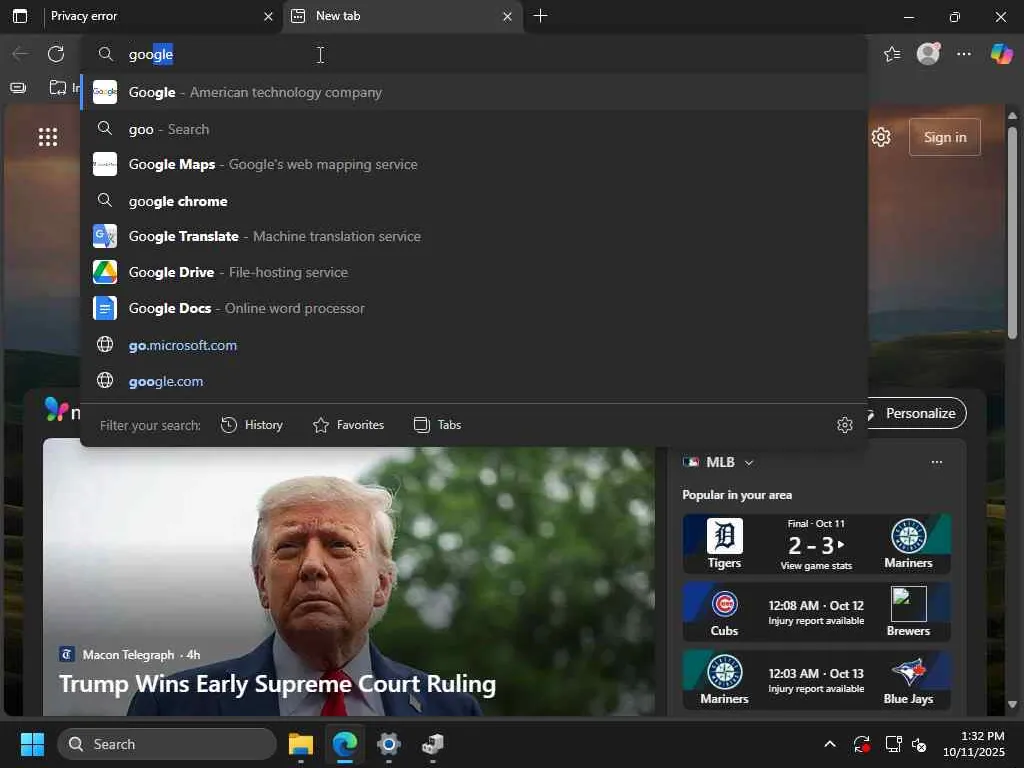Open Settings app from taskbar
This screenshot has width=1024, height=768.
(x=389, y=744)
